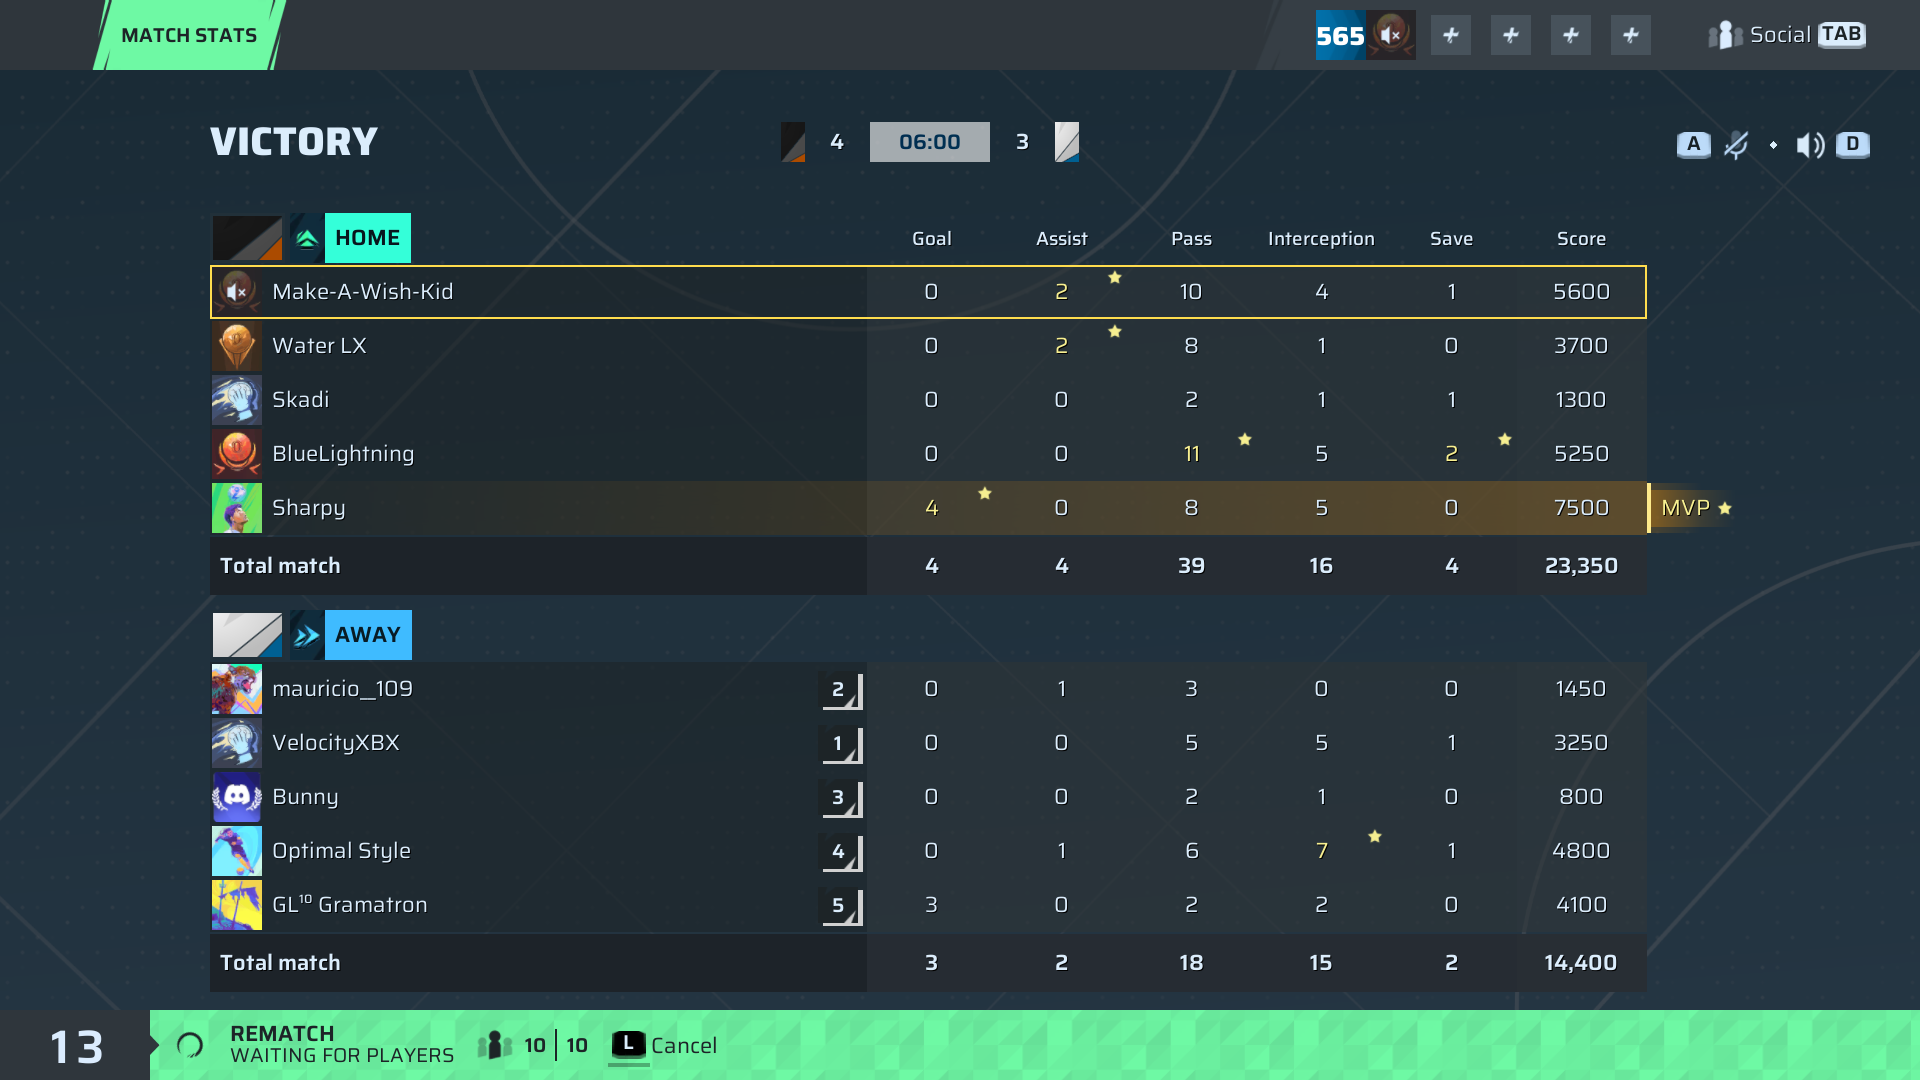Viewport: 1920px width, 1080px height.
Task: Sort by the Pass column header
Action: [1191, 239]
